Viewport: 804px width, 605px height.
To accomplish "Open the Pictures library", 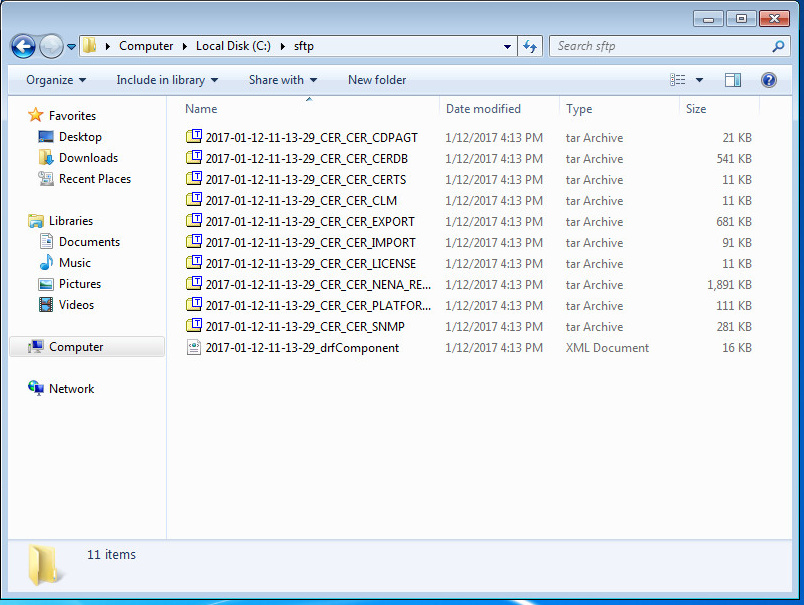I will point(80,284).
